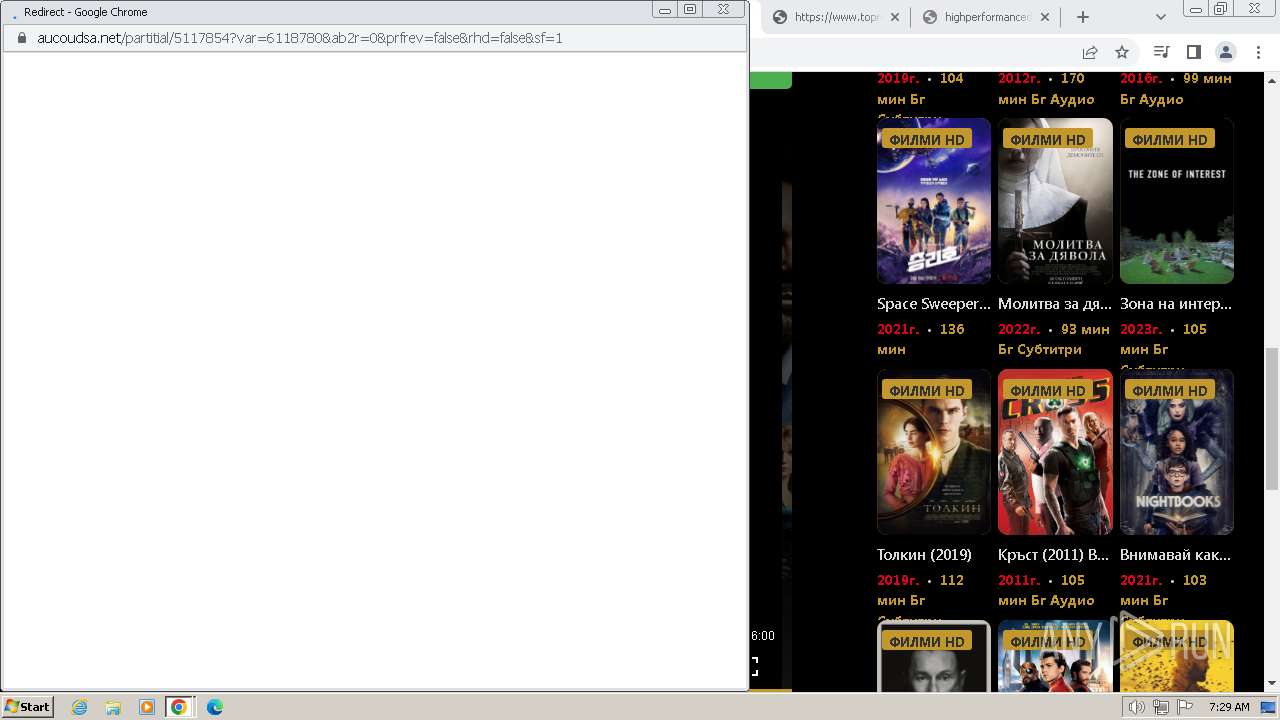The width and height of the screenshot is (1280, 720).
Task: Close the highperformance tab
Action: pos(1045,17)
